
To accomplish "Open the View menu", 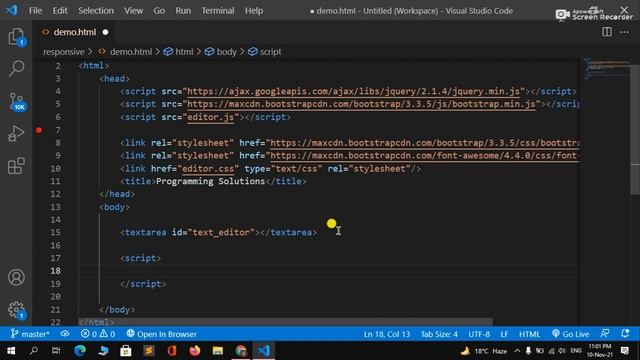I will (133, 11).
